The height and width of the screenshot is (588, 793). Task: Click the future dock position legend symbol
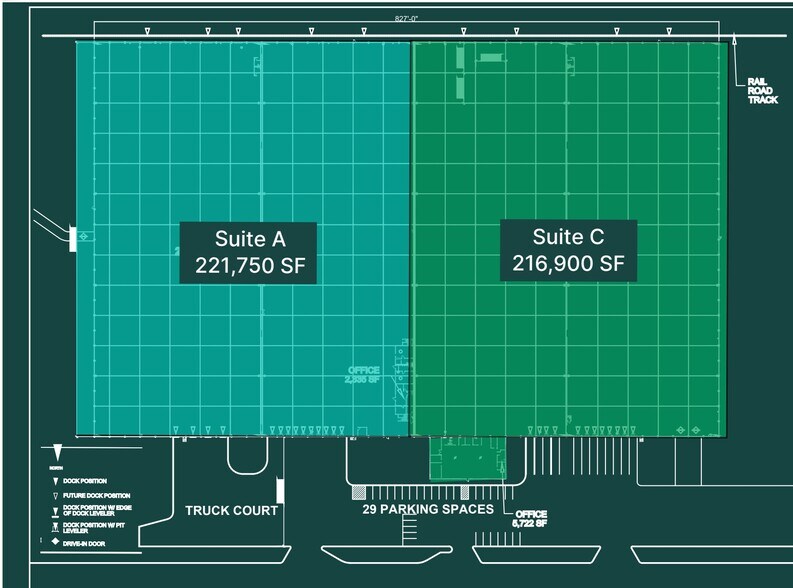tap(57, 496)
